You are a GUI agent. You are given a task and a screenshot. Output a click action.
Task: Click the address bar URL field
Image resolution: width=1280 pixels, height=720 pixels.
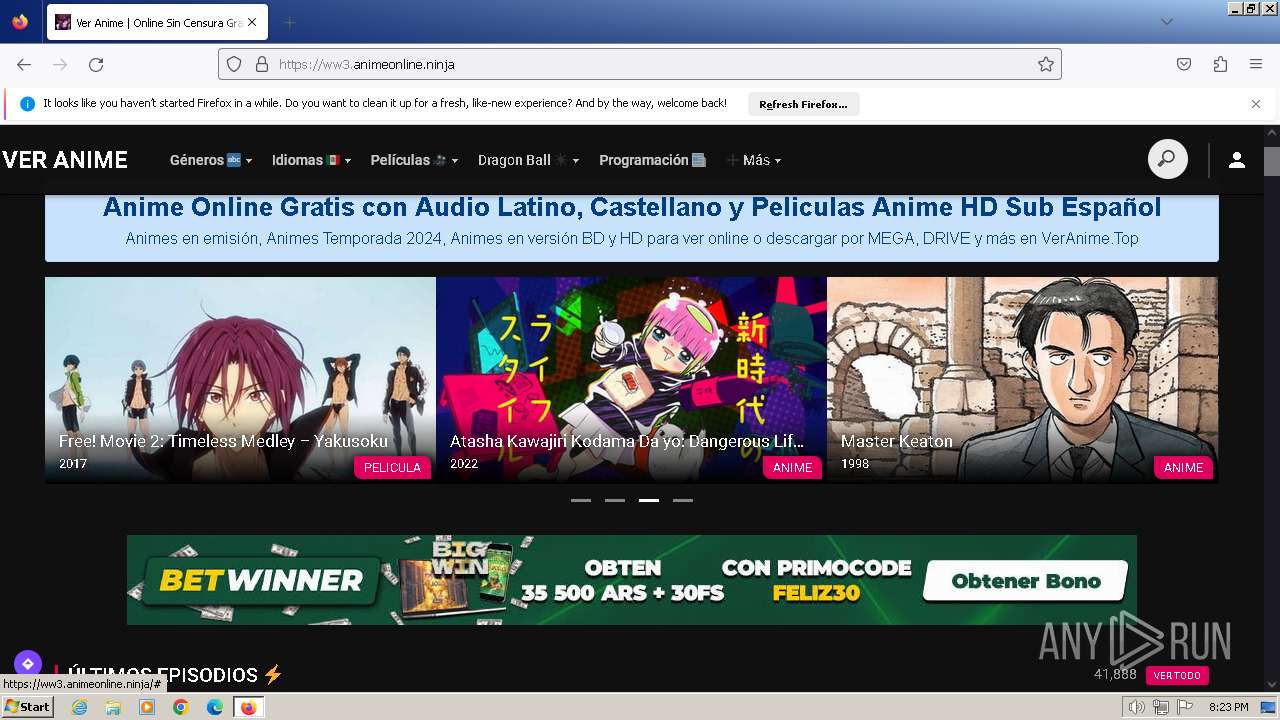pos(640,64)
